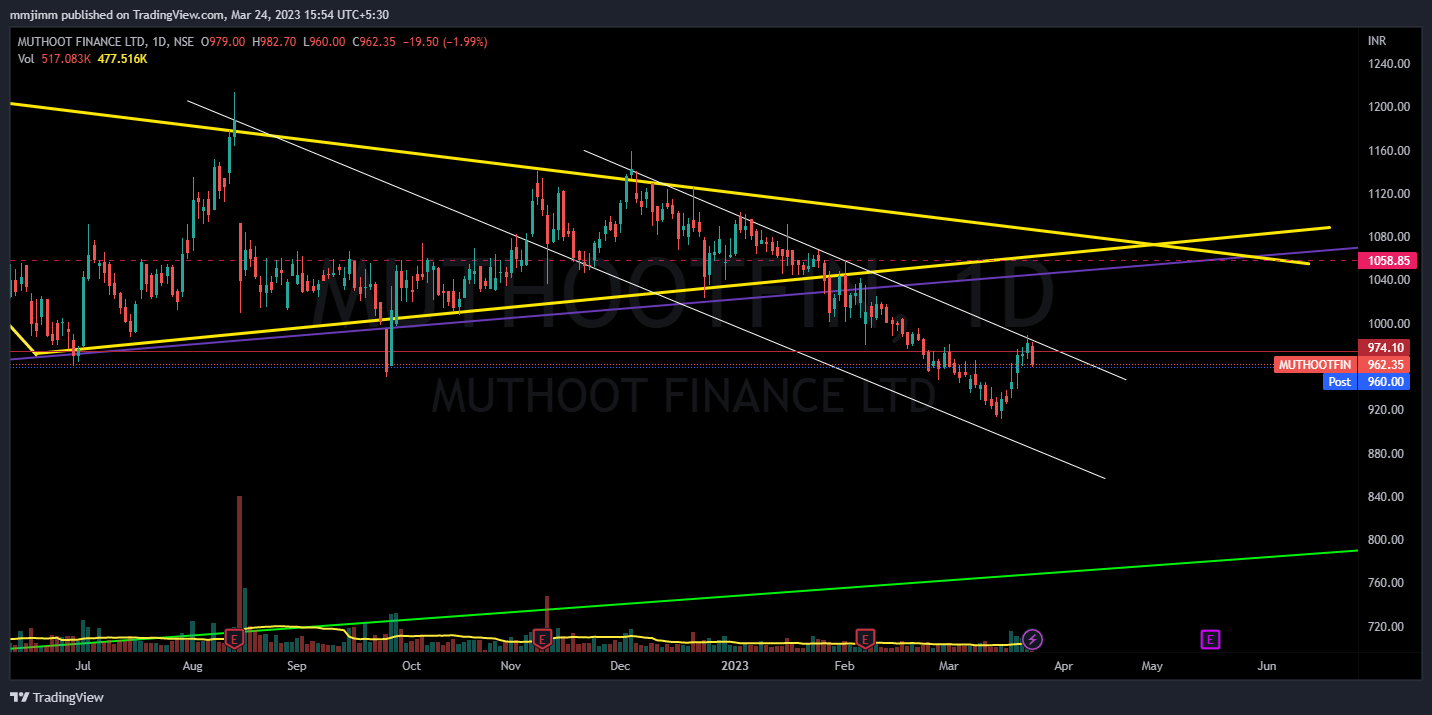Viewport: 1432px width, 715px height.
Task: Click the Jul label on the time axis
Action: (x=83, y=665)
